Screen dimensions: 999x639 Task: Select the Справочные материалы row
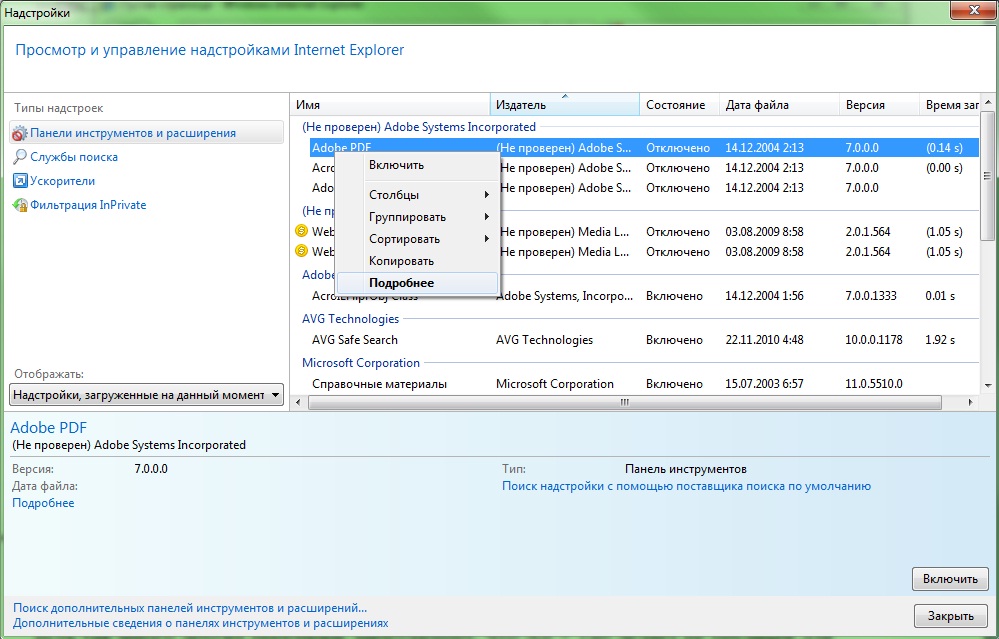click(x=643, y=384)
